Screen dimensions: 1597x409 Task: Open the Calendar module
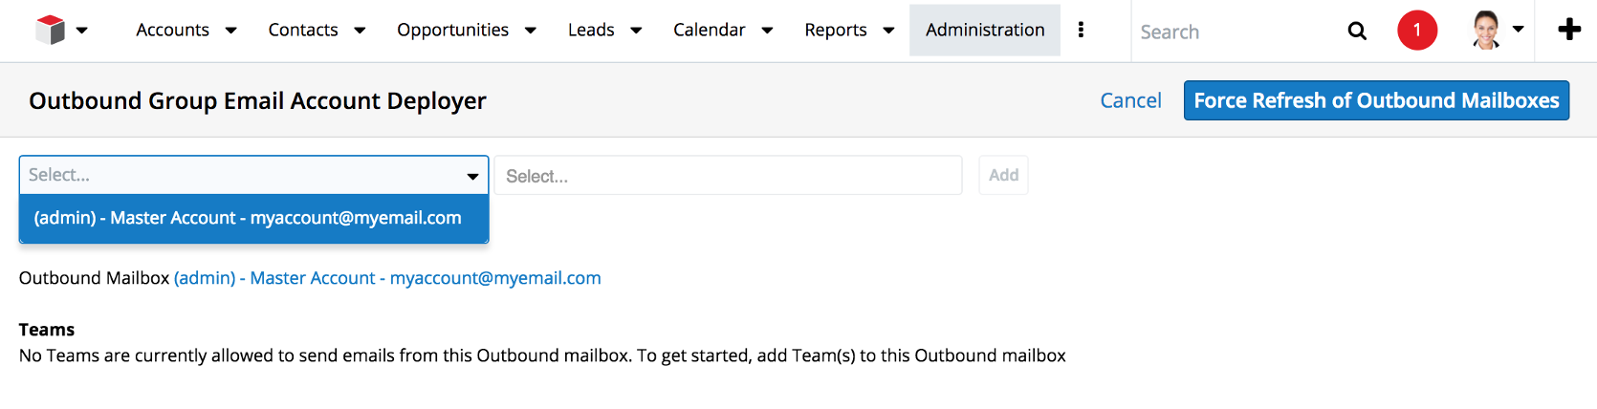pyautogui.click(x=709, y=30)
